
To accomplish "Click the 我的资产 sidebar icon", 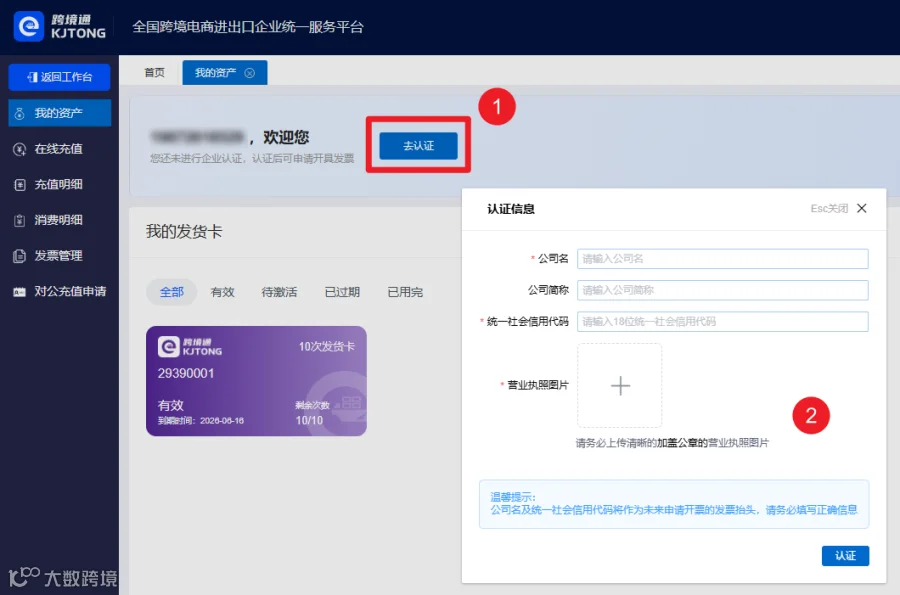I will 20,114.
